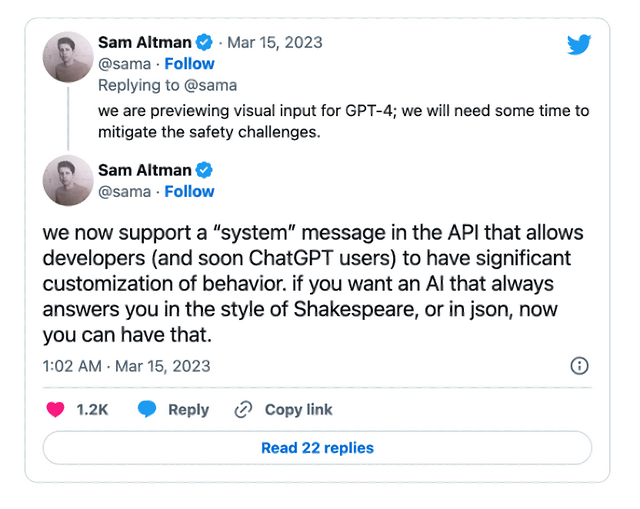Follow @sama from the top tweet
The height and width of the screenshot is (509, 640).
(x=189, y=64)
